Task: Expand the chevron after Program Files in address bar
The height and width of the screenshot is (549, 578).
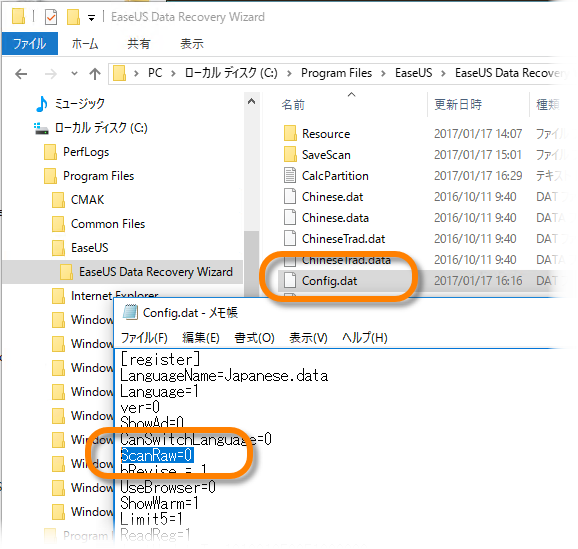Action: tap(383, 73)
